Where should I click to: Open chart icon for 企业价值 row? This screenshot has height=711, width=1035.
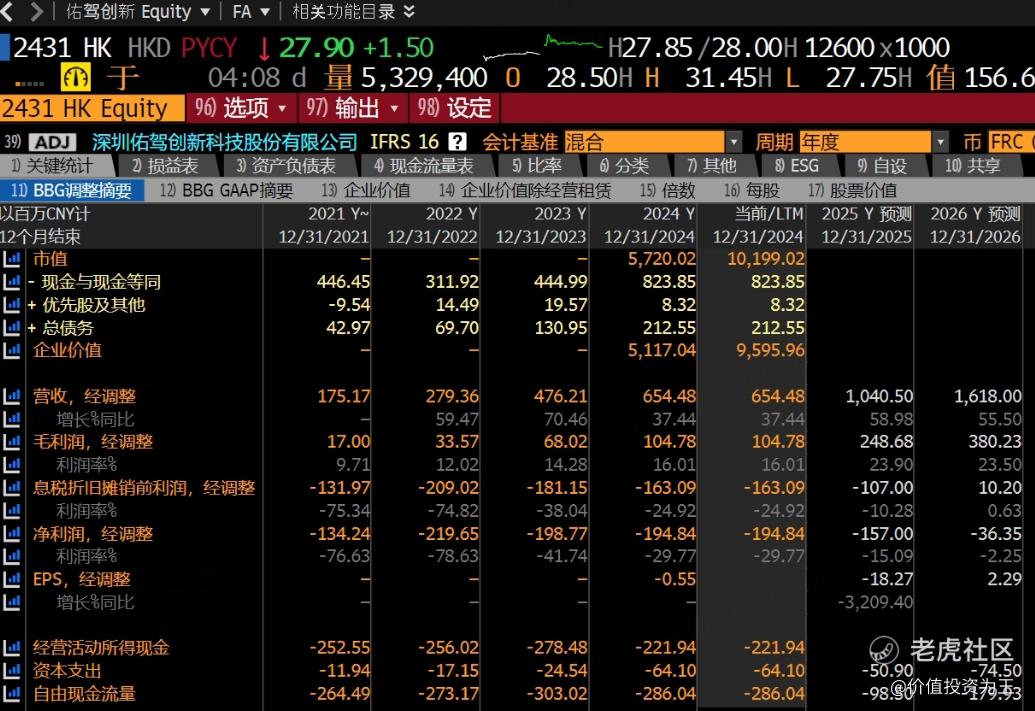[11, 351]
